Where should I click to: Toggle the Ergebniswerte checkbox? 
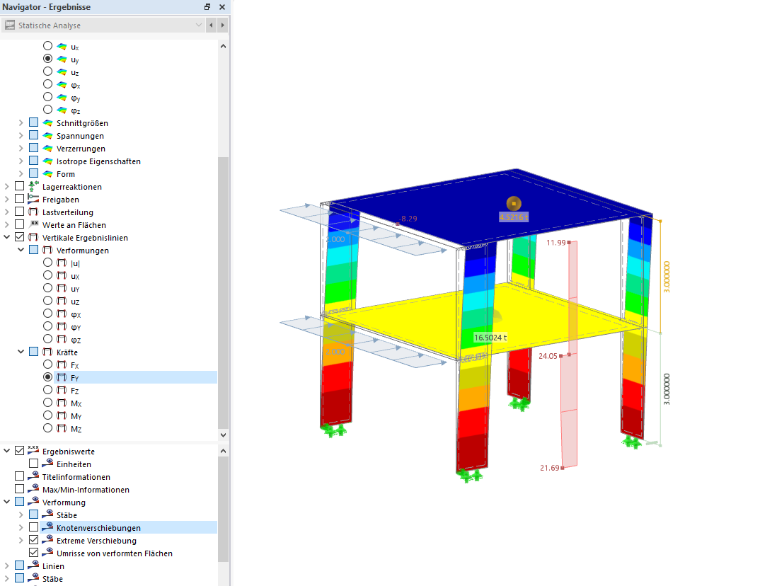coord(19,451)
